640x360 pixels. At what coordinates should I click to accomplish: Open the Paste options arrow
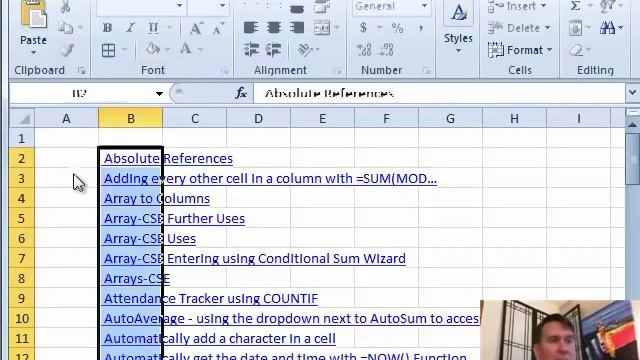click(x=33, y=53)
